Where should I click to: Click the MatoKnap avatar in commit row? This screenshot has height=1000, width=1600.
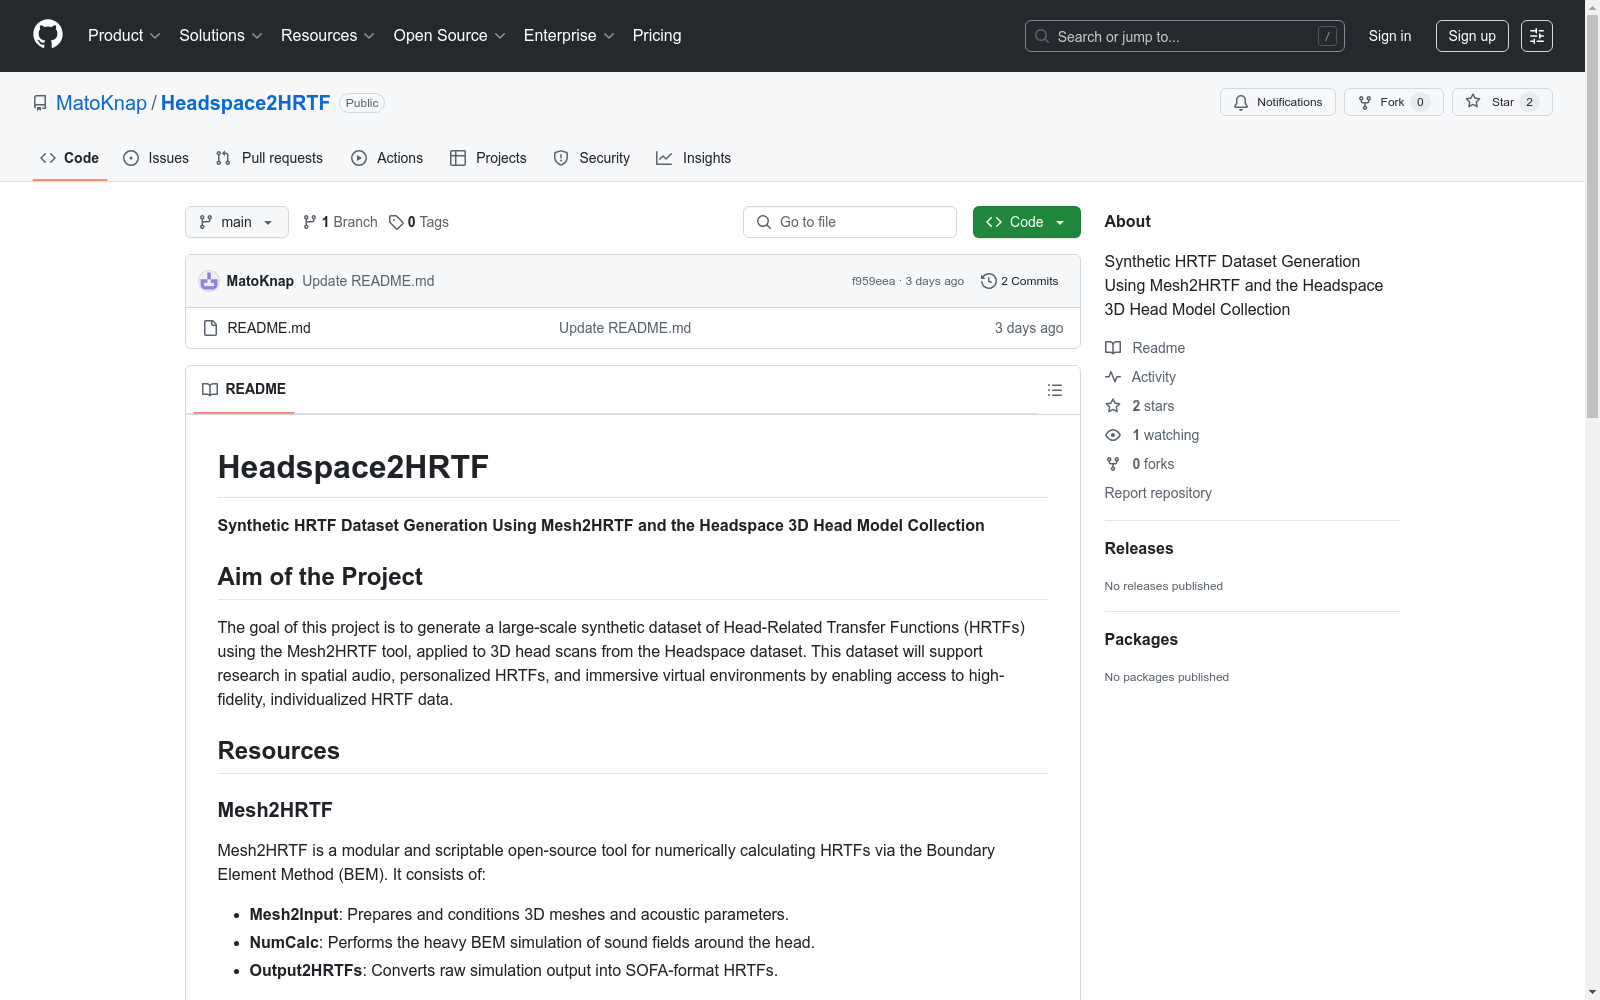tap(209, 281)
